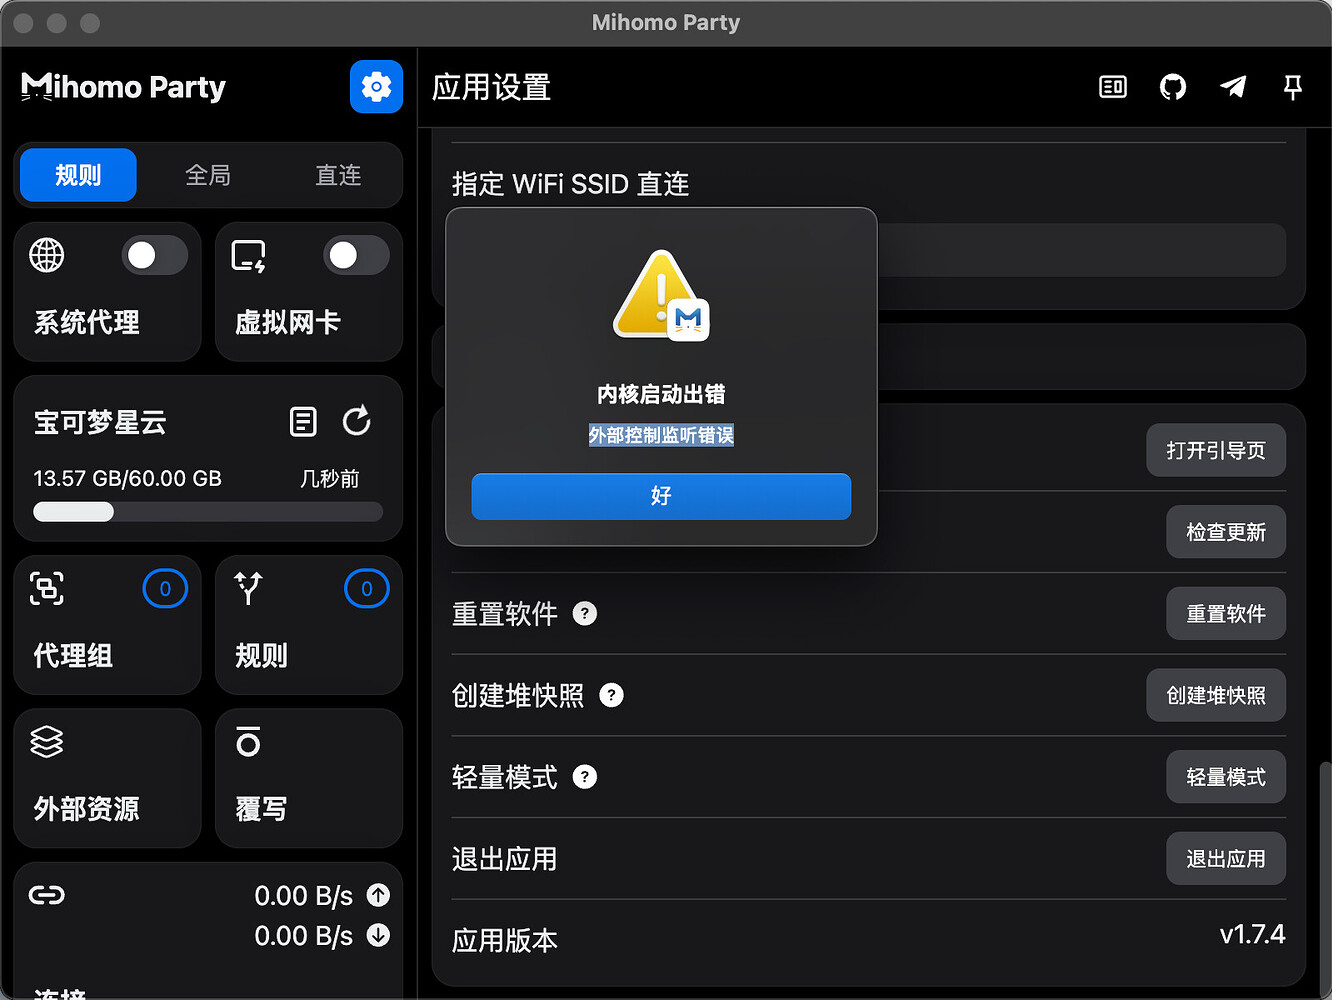Open the Telegram paper plane icon
This screenshot has width=1332, height=1000.
coord(1233,87)
